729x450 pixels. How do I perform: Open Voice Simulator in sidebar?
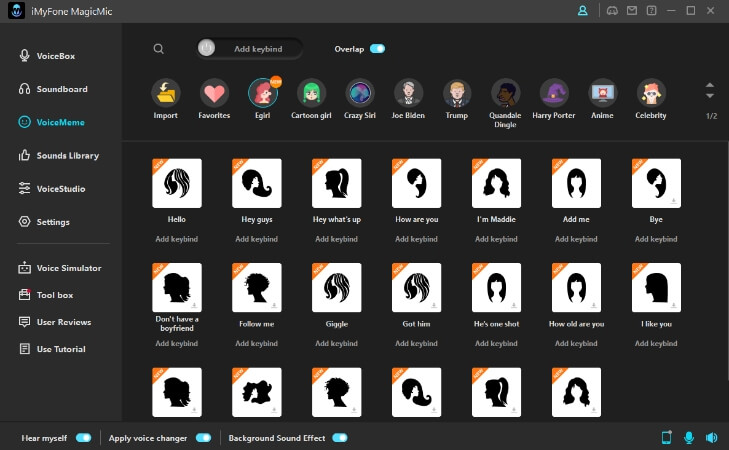pyautogui.click(x=60, y=268)
